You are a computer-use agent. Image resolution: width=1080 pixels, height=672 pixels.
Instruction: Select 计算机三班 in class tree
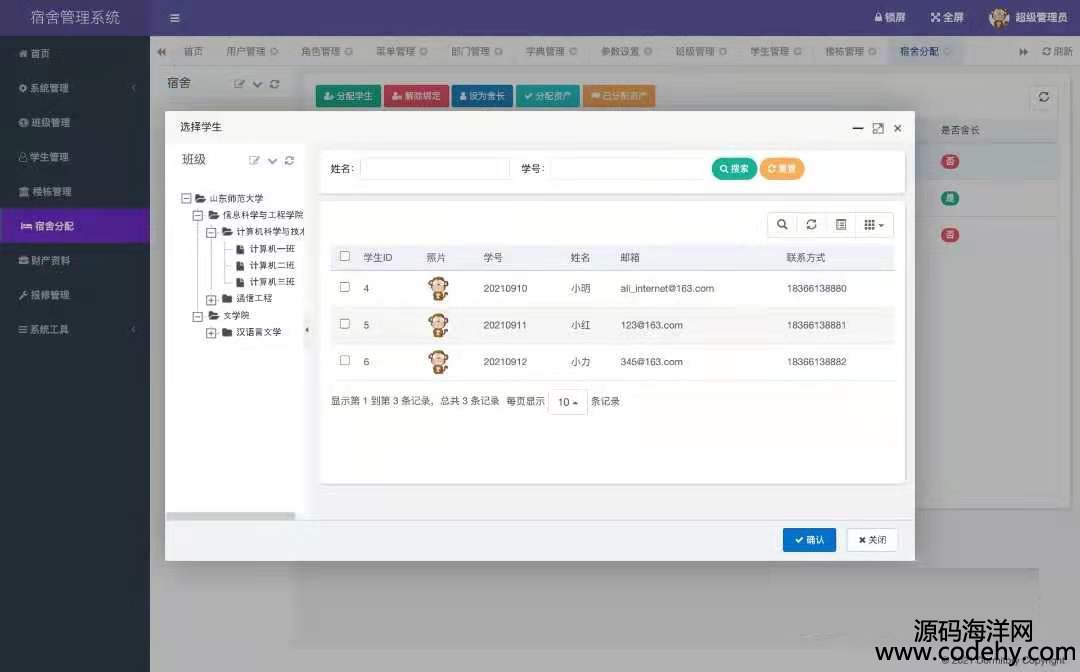(272, 282)
